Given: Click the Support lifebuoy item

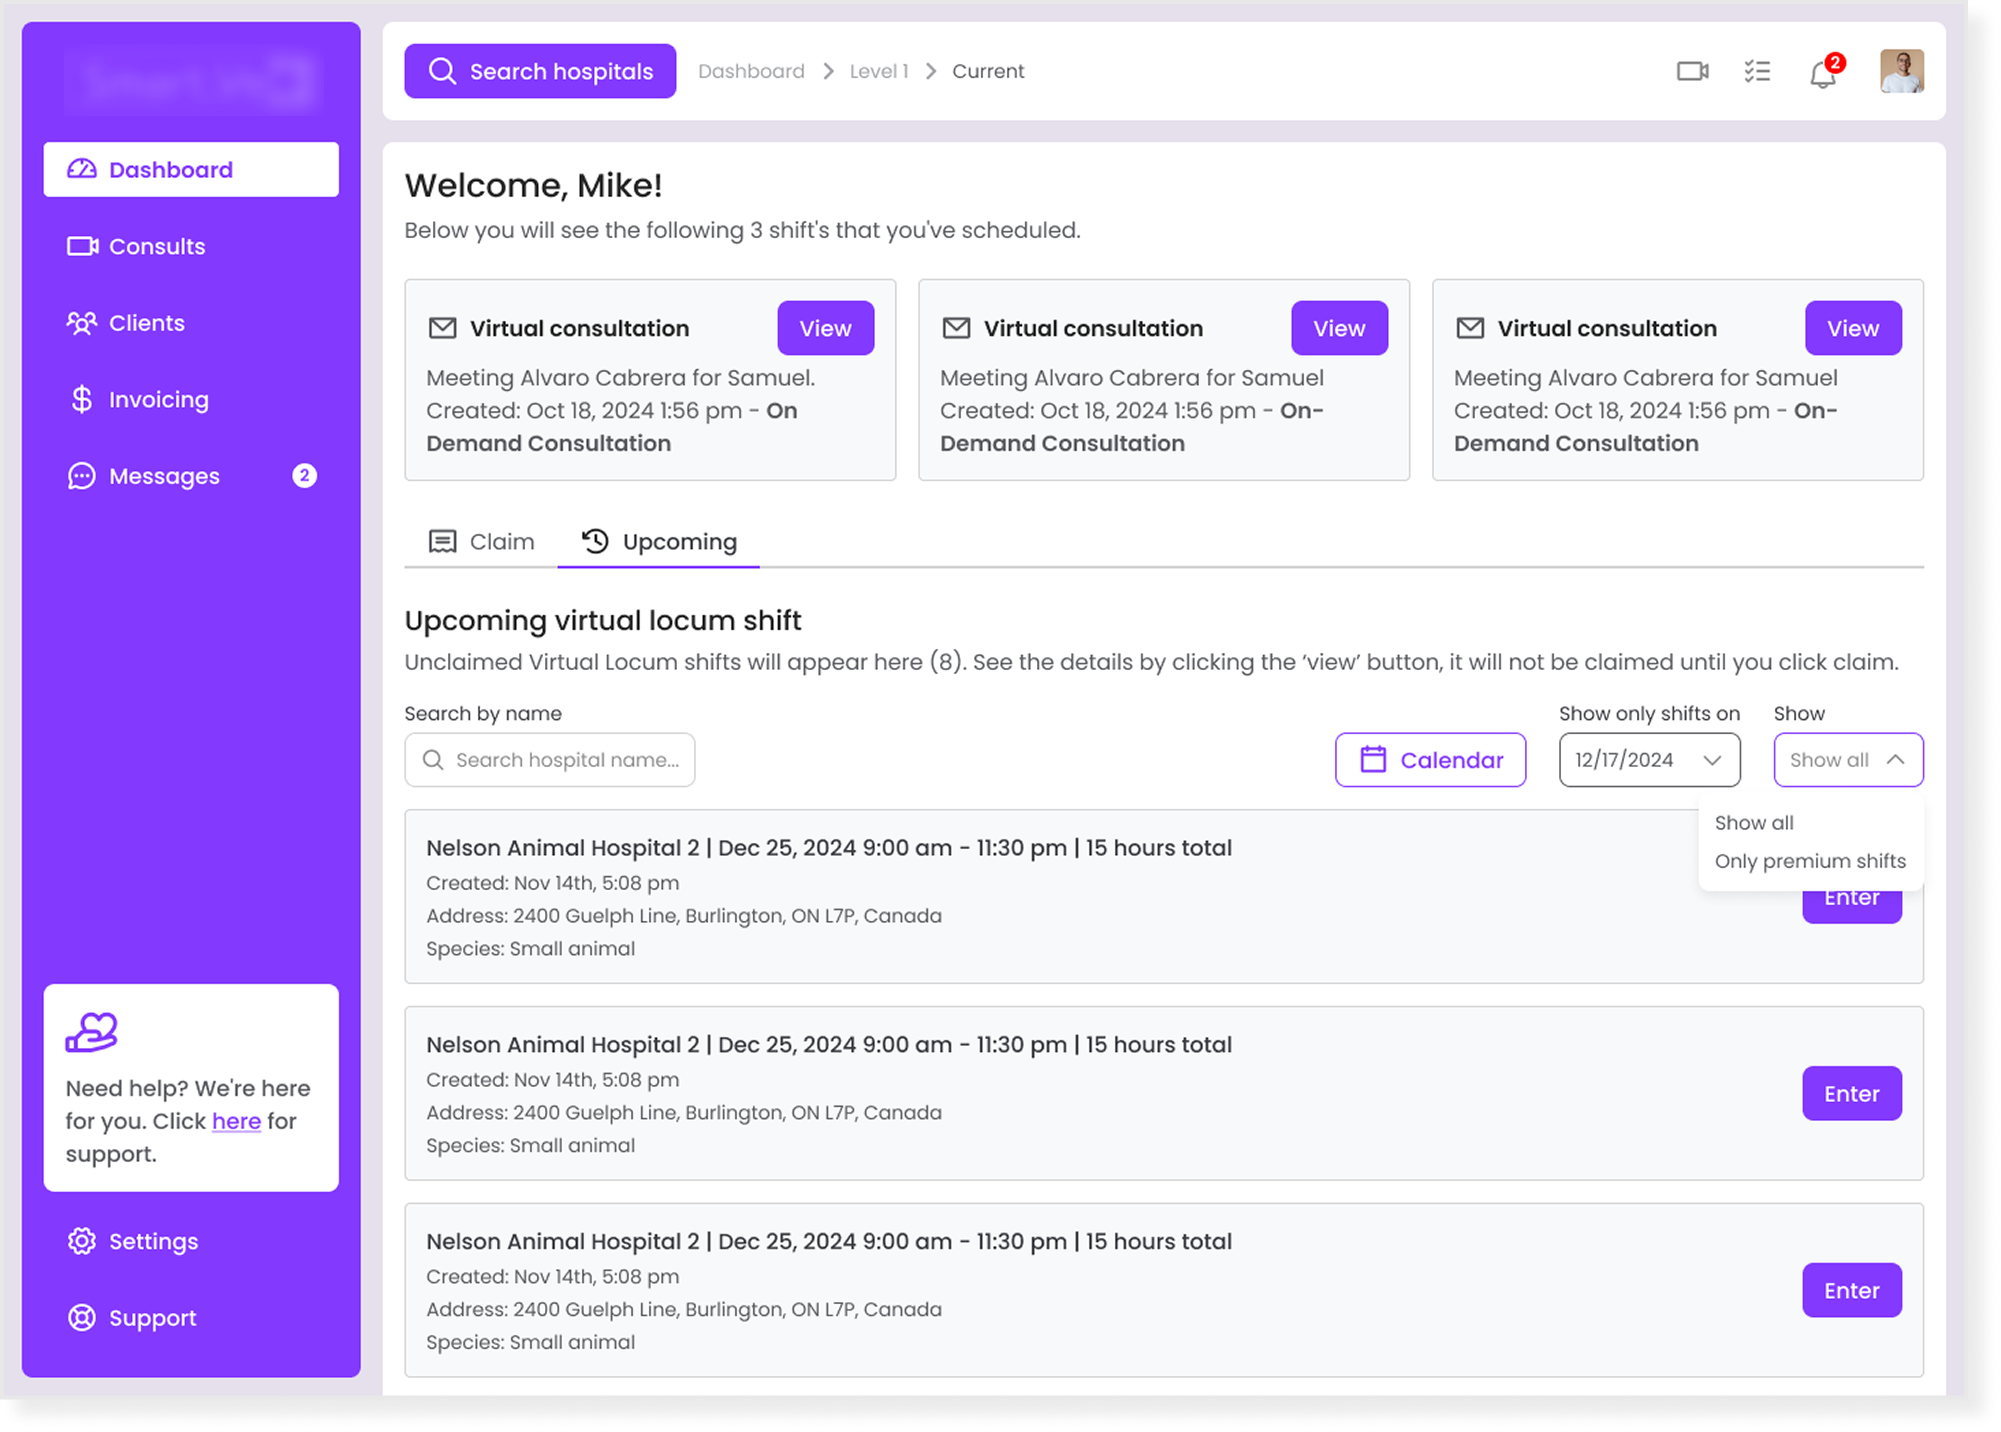Looking at the screenshot, I should tap(152, 1318).
